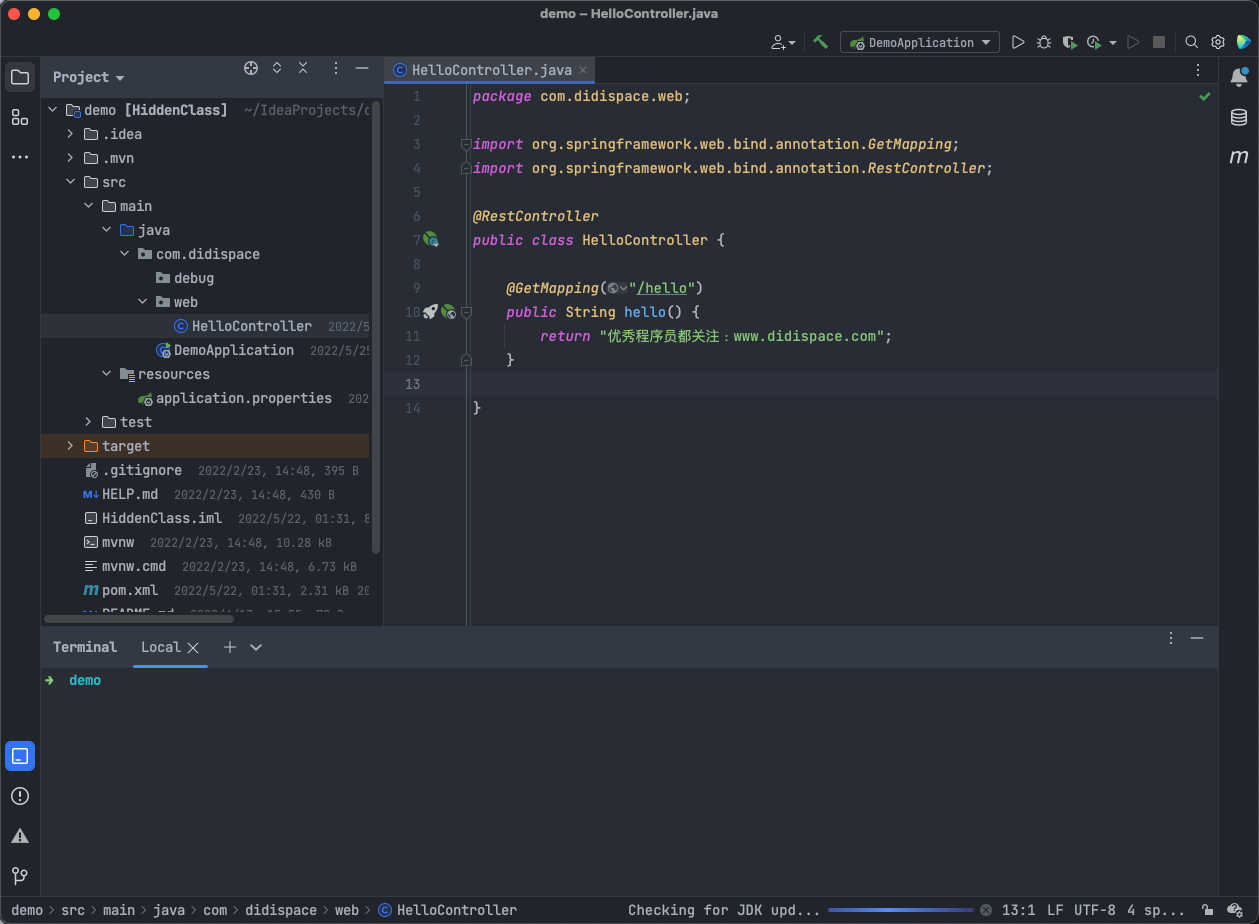Toggle the read-only lock in the status bar
This screenshot has height=924, width=1259.
click(x=1208, y=910)
